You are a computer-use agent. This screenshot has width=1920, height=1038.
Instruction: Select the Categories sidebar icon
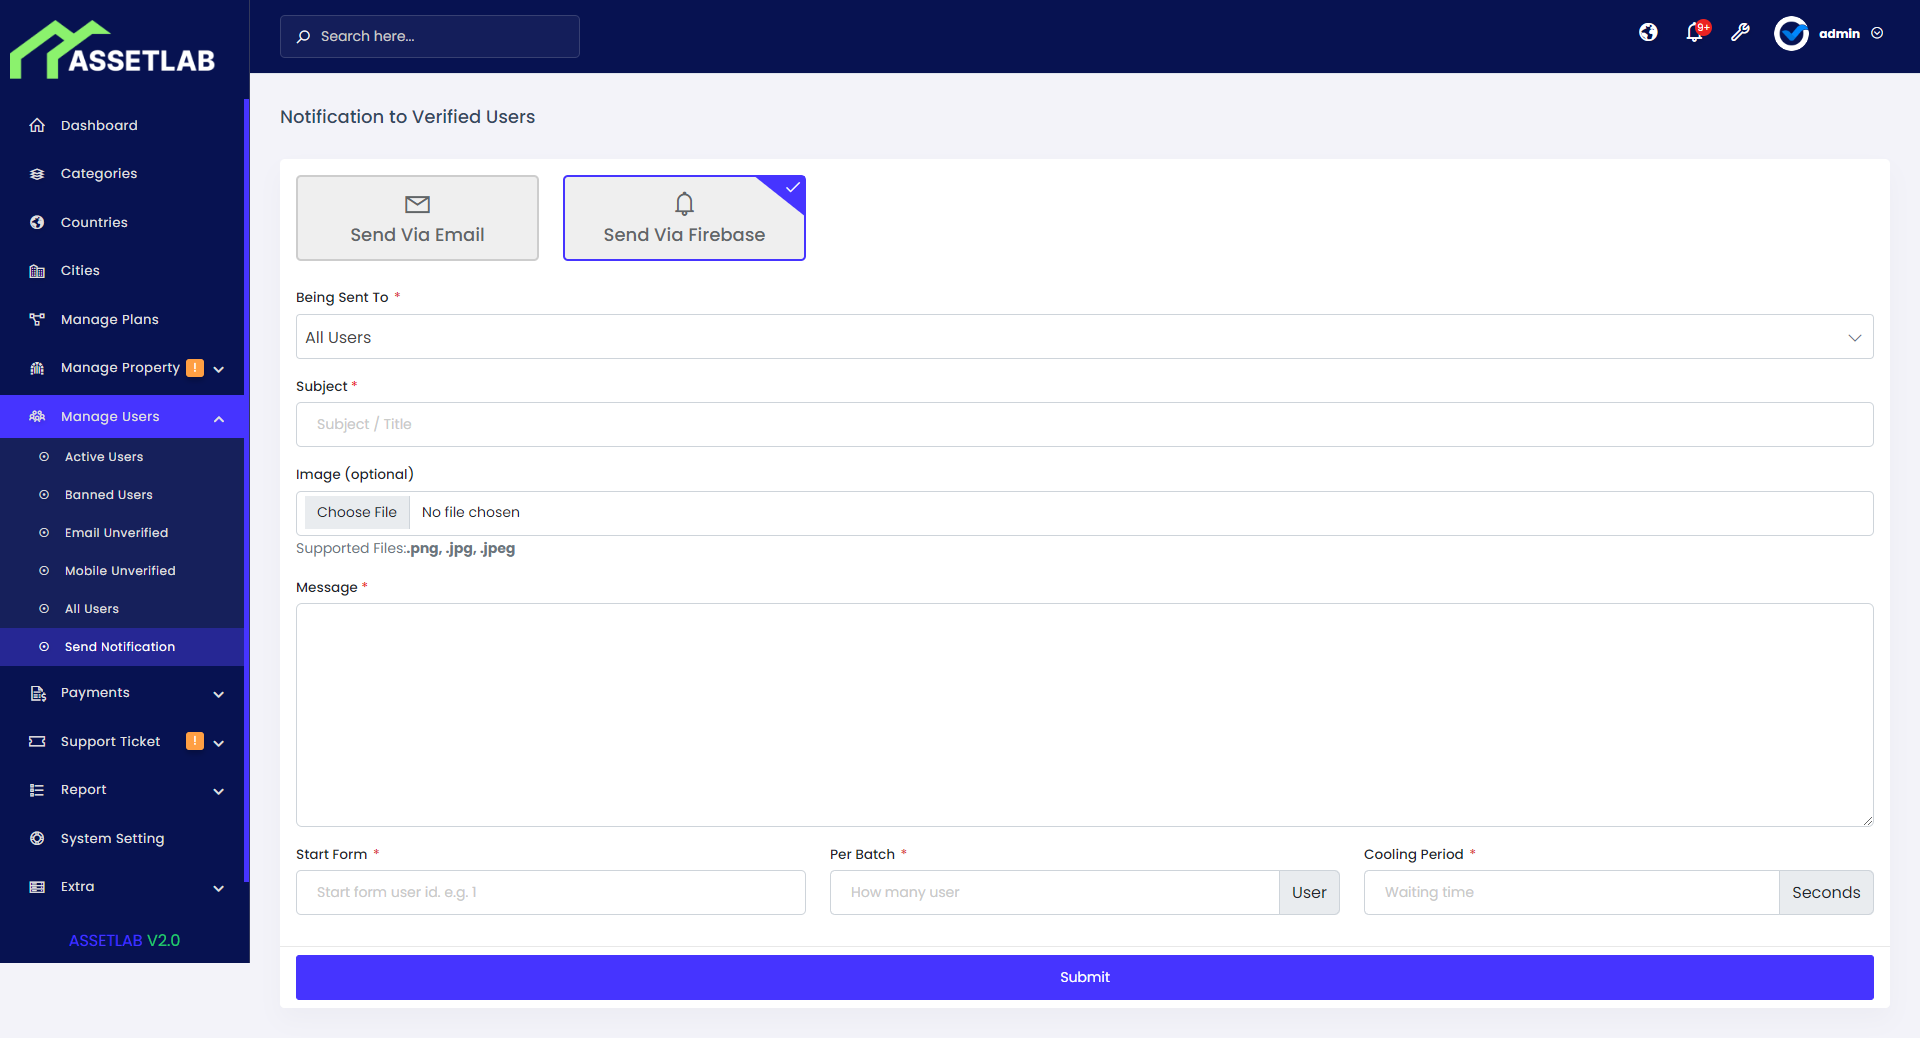(36, 173)
